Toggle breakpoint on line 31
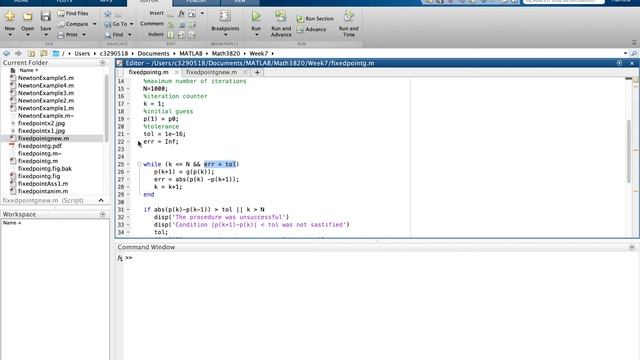This screenshot has height=360, width=640. (129, 209)
